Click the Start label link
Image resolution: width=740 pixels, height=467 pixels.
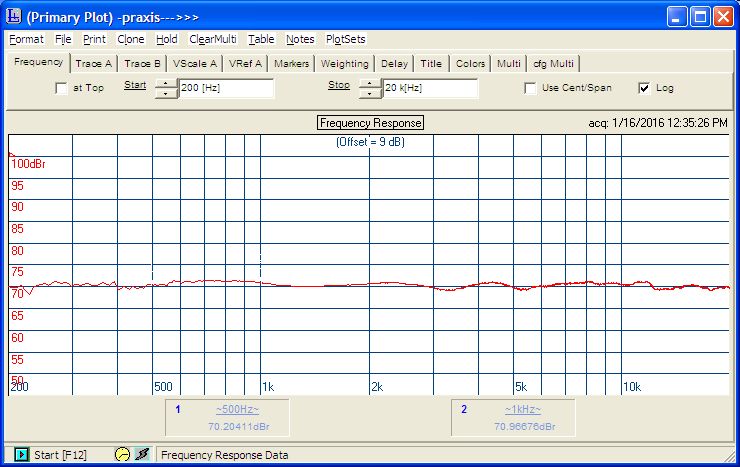[x=135, y=85]
